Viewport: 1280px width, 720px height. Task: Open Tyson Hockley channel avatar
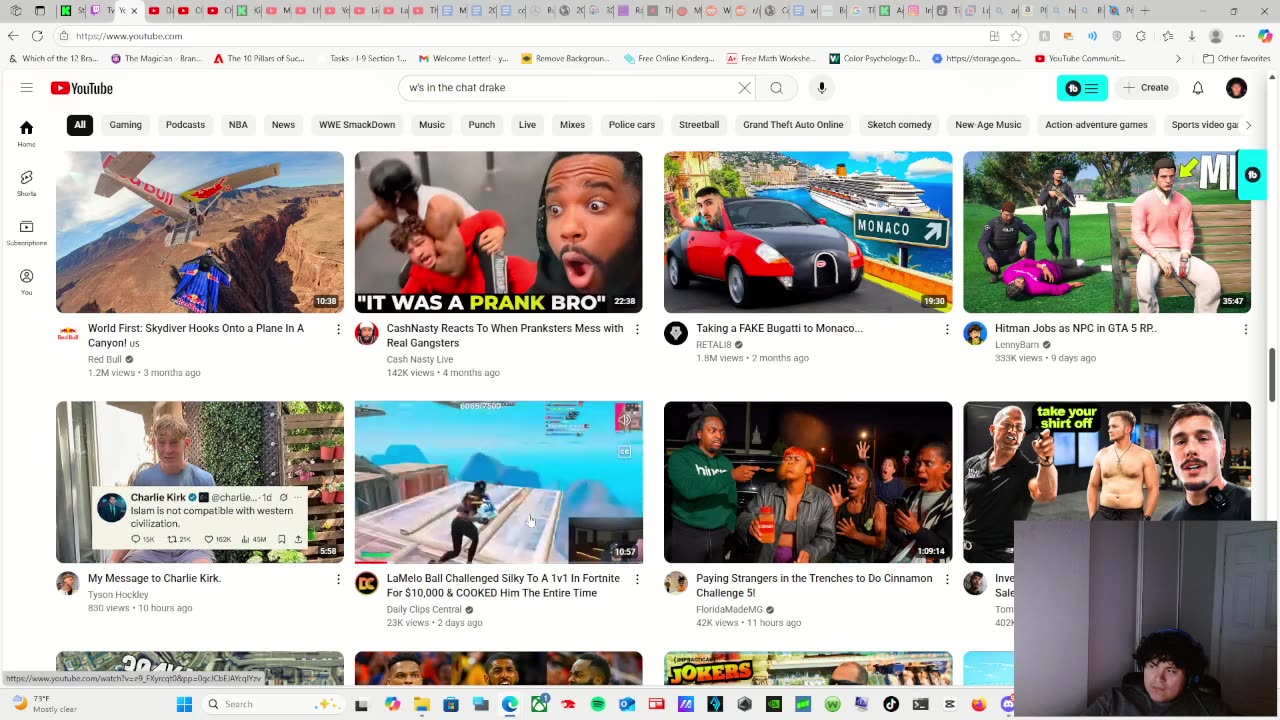68,584
